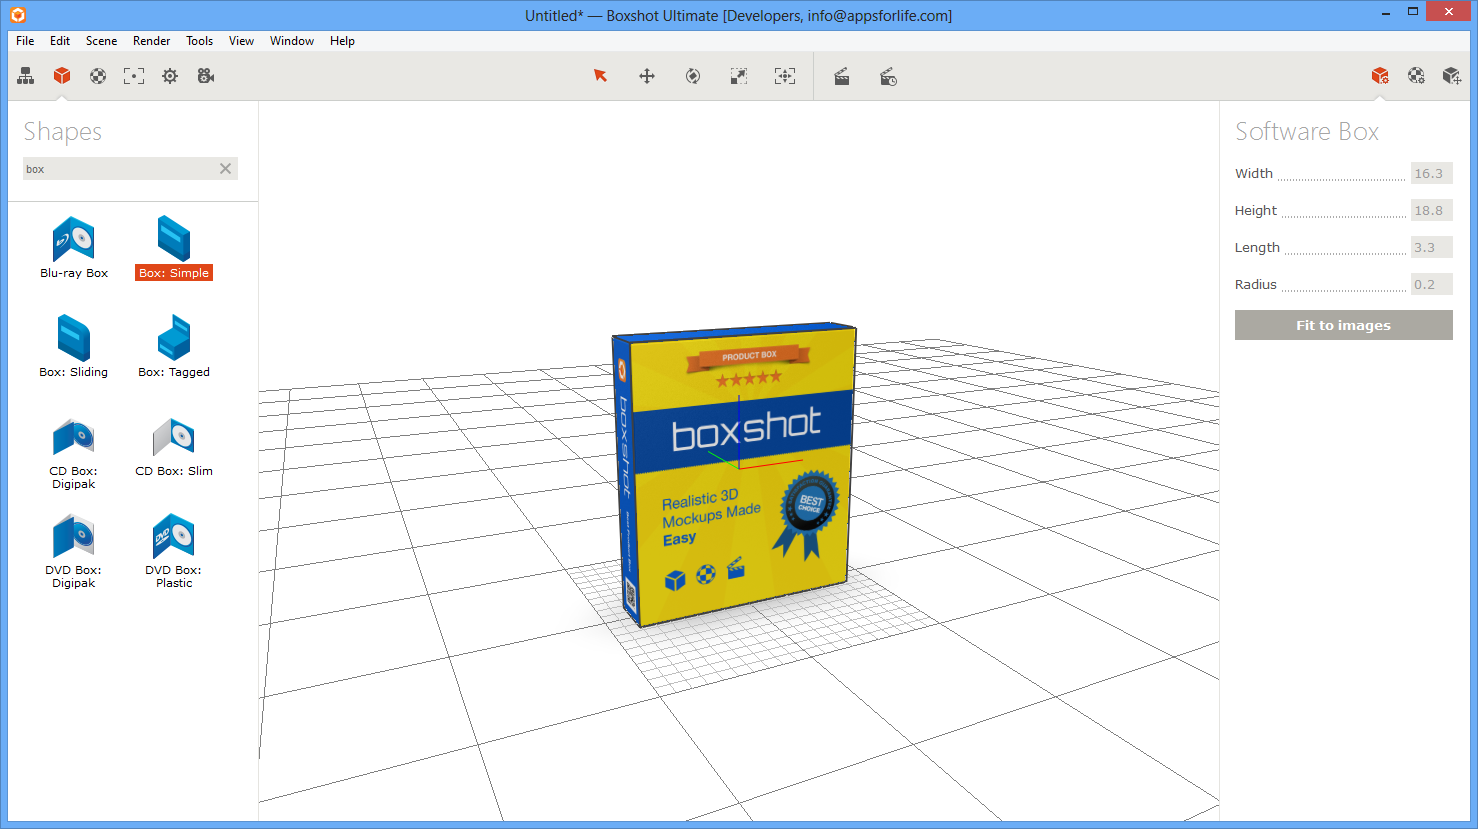Click the Fit to images button

point(1343,325)
